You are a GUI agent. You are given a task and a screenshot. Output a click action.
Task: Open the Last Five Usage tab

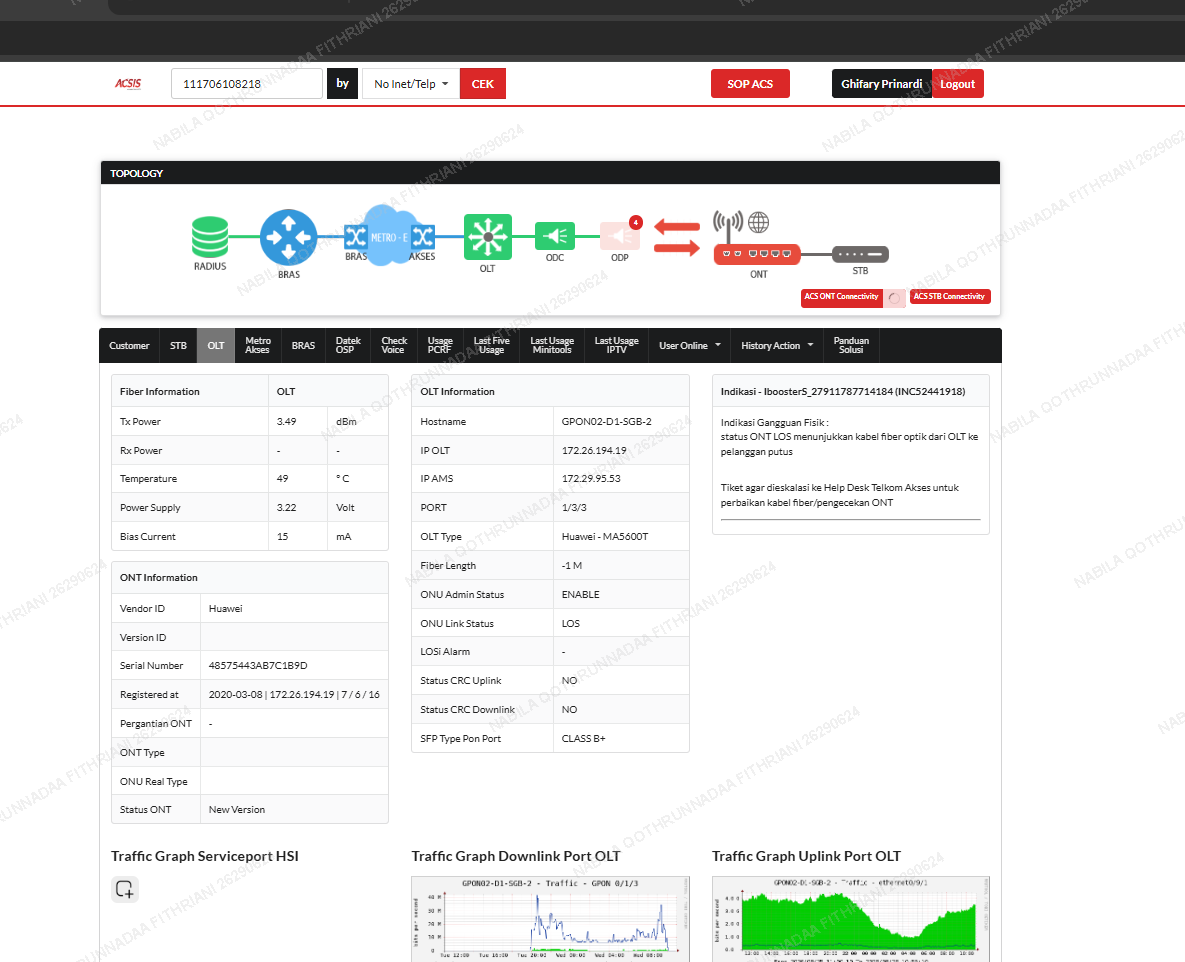pos(491,345)
